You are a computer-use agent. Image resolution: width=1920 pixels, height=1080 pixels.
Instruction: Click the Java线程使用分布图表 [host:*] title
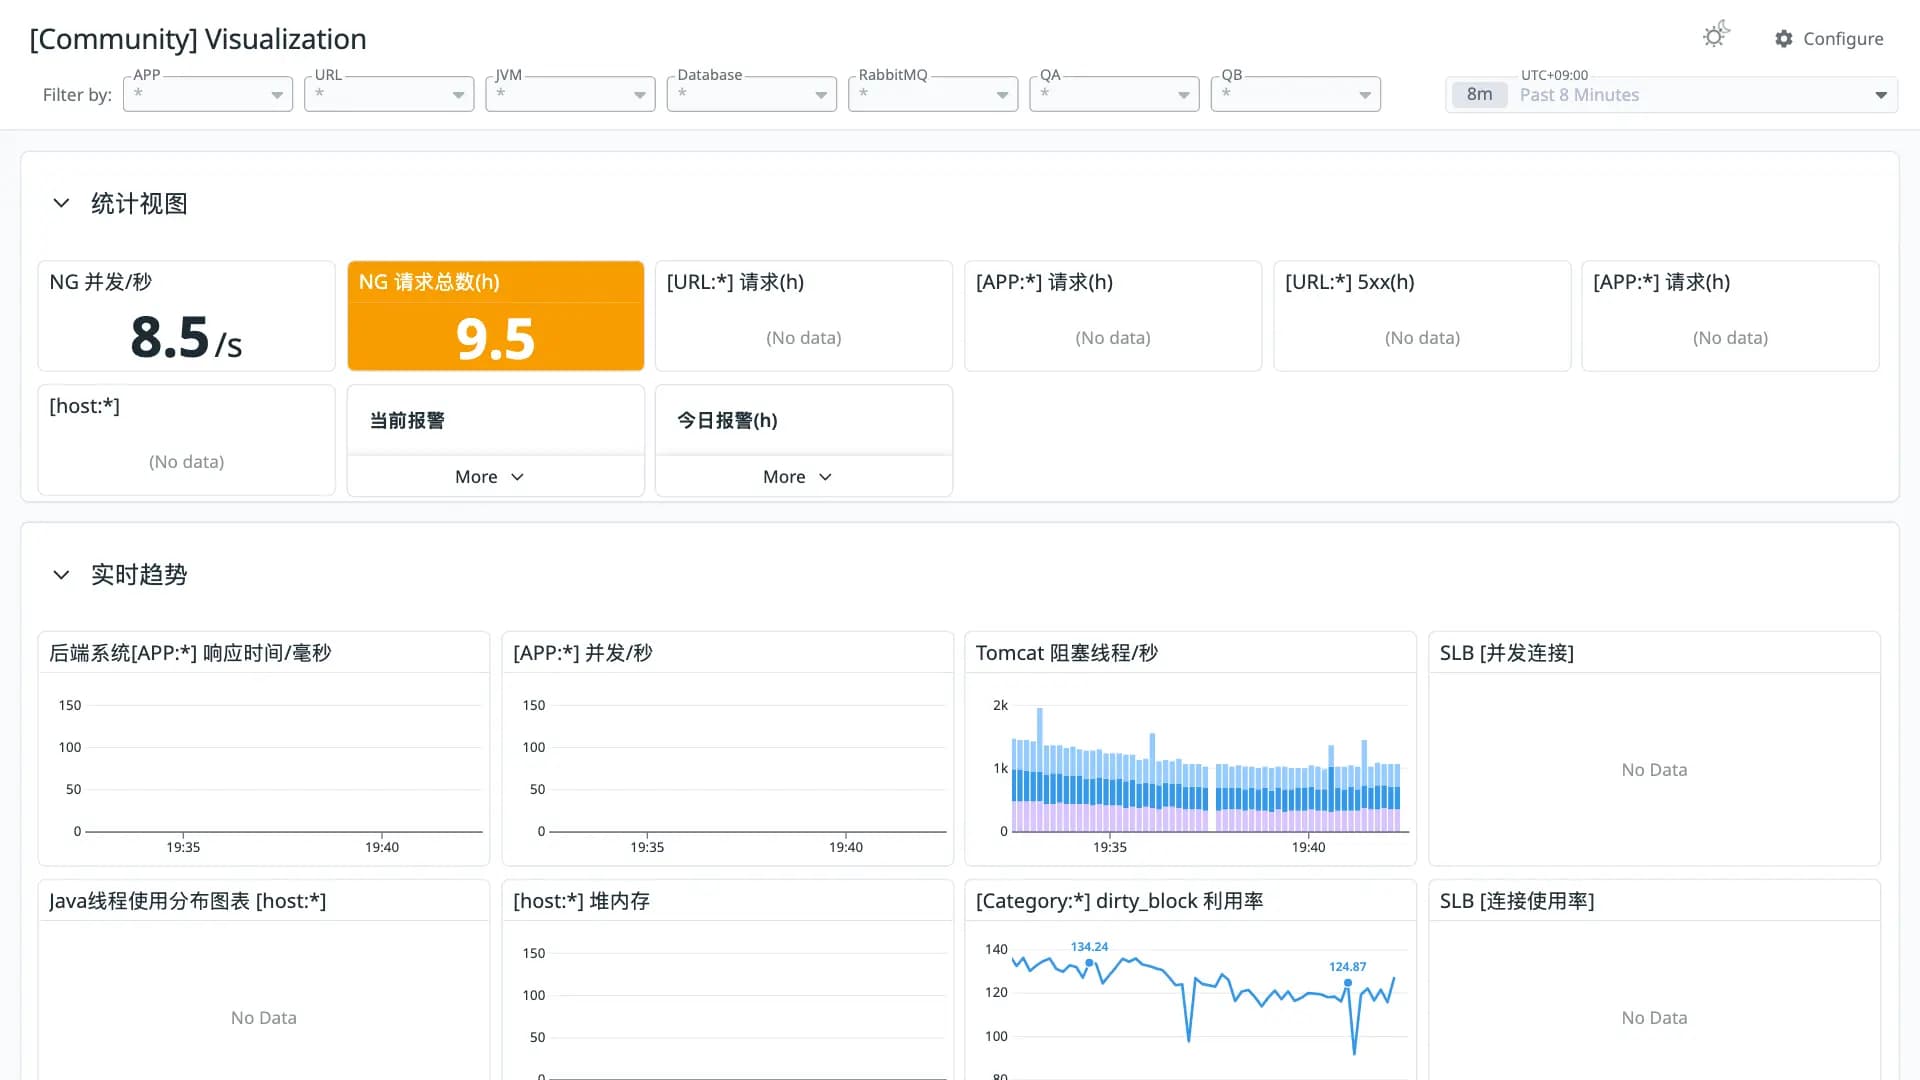pos(187,901)
